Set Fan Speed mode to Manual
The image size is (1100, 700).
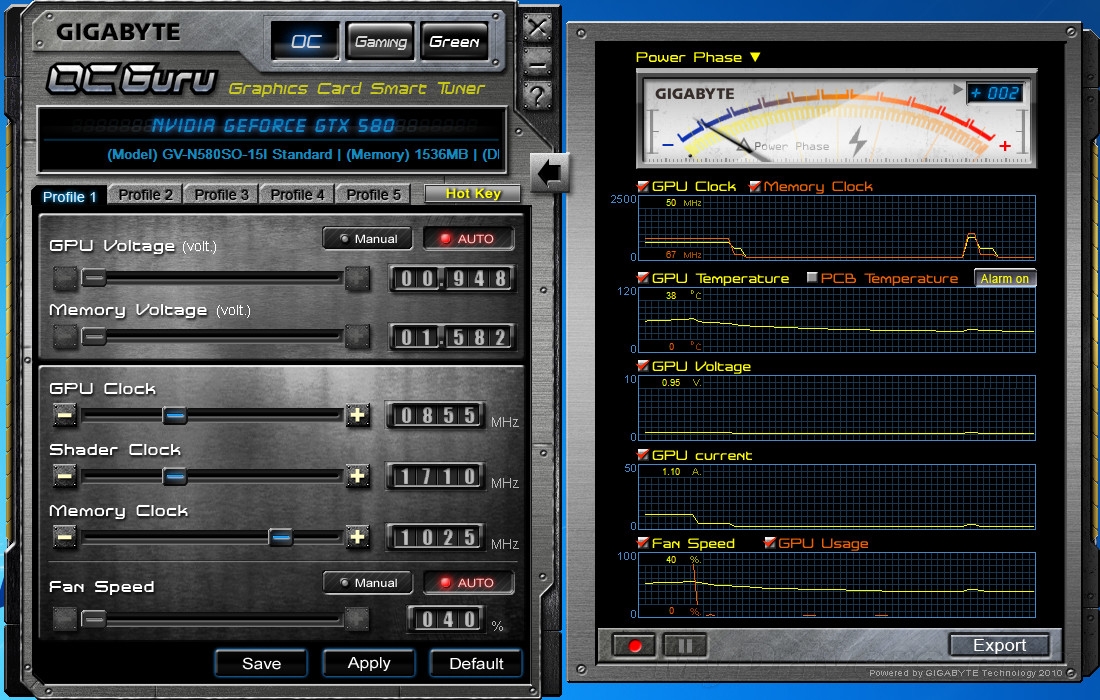[368, 582]
